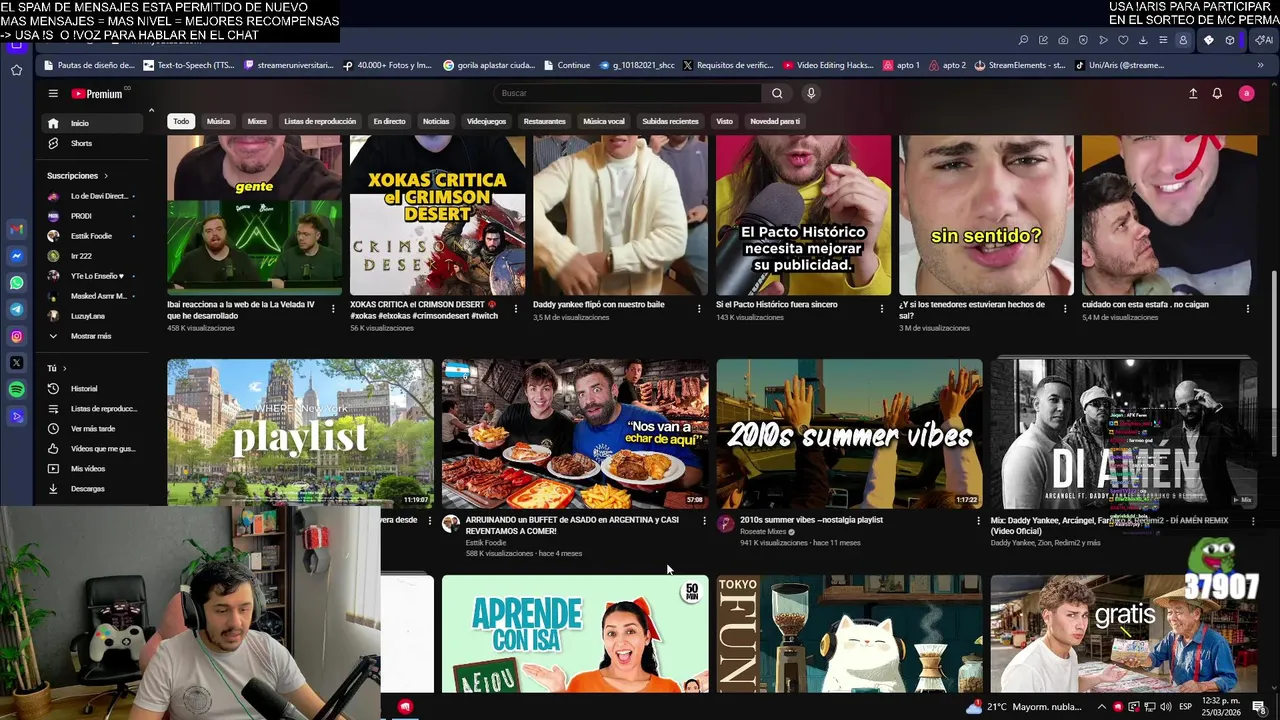Viewport: 1280px width, 720px height.
Task: Open Telegram in the browser sidebar
Action: (x=16, y=310)
